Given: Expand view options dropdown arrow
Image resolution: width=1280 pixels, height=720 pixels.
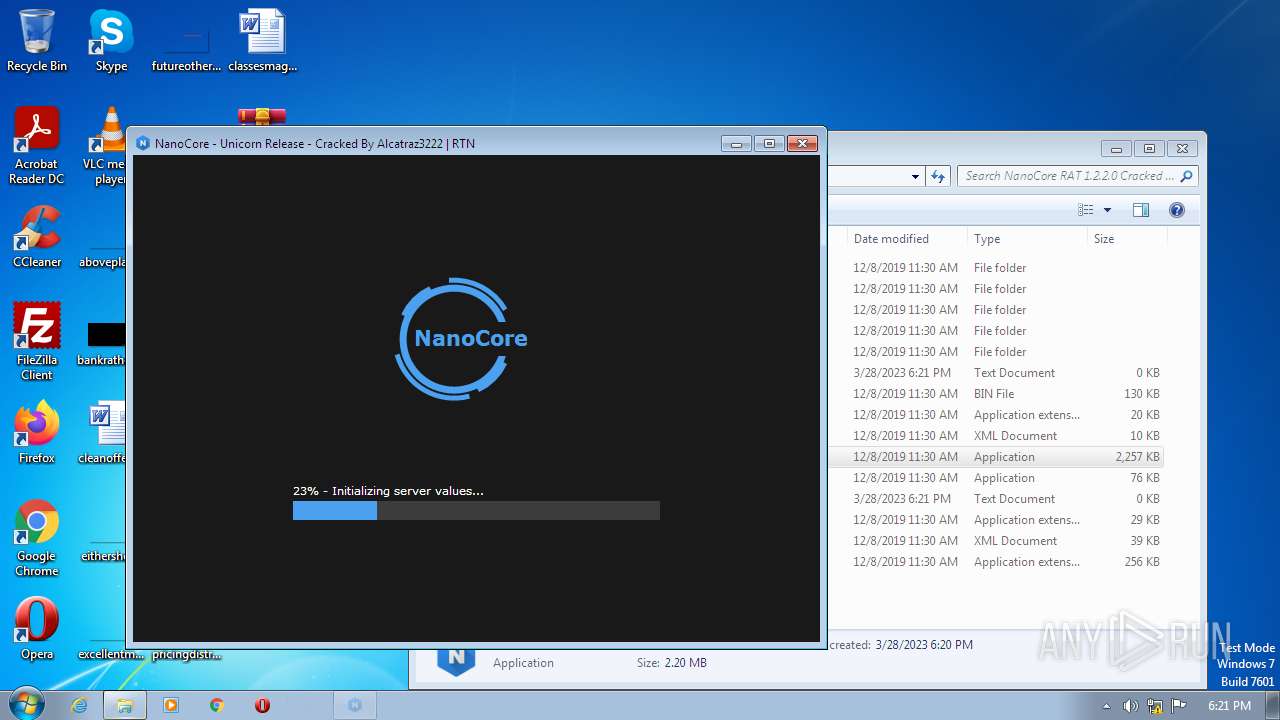Looking at the screenshot, I should [1107, 210].
